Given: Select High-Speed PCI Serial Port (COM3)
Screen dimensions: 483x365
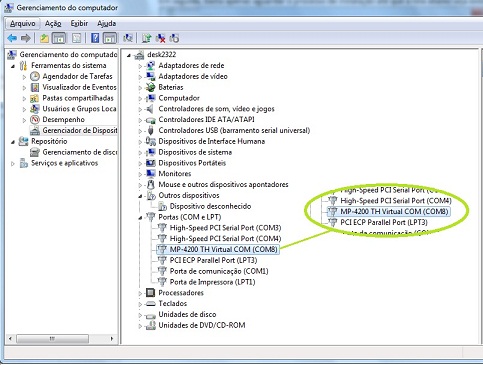Looking at the screenshot, I should pos(225,228).
